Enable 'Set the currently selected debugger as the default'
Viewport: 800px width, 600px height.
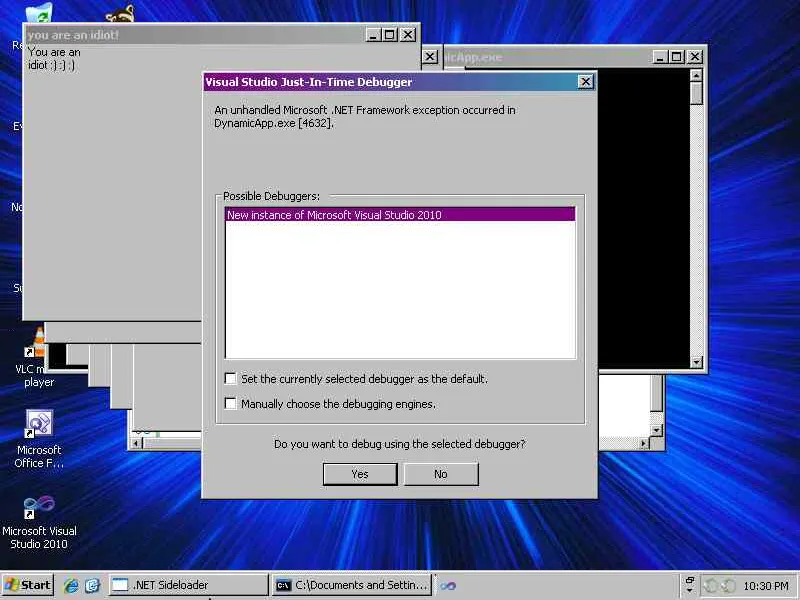[x=231, y=379]
